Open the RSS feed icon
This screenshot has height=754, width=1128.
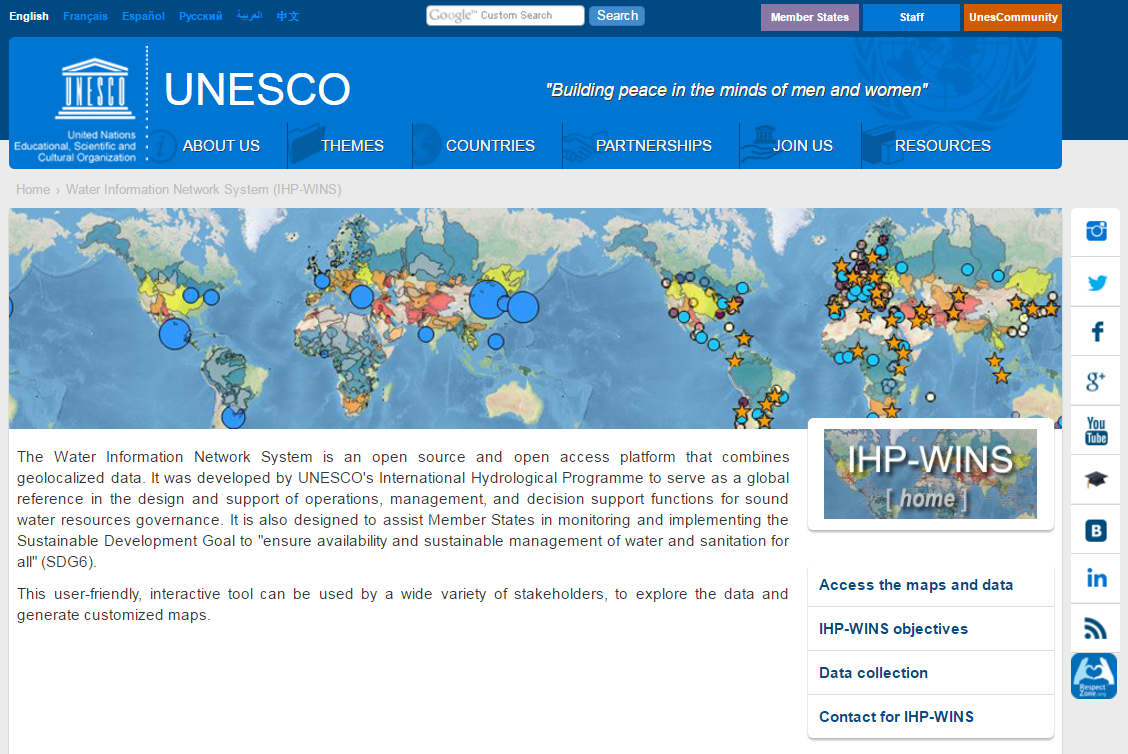[x=1096, y=628]
